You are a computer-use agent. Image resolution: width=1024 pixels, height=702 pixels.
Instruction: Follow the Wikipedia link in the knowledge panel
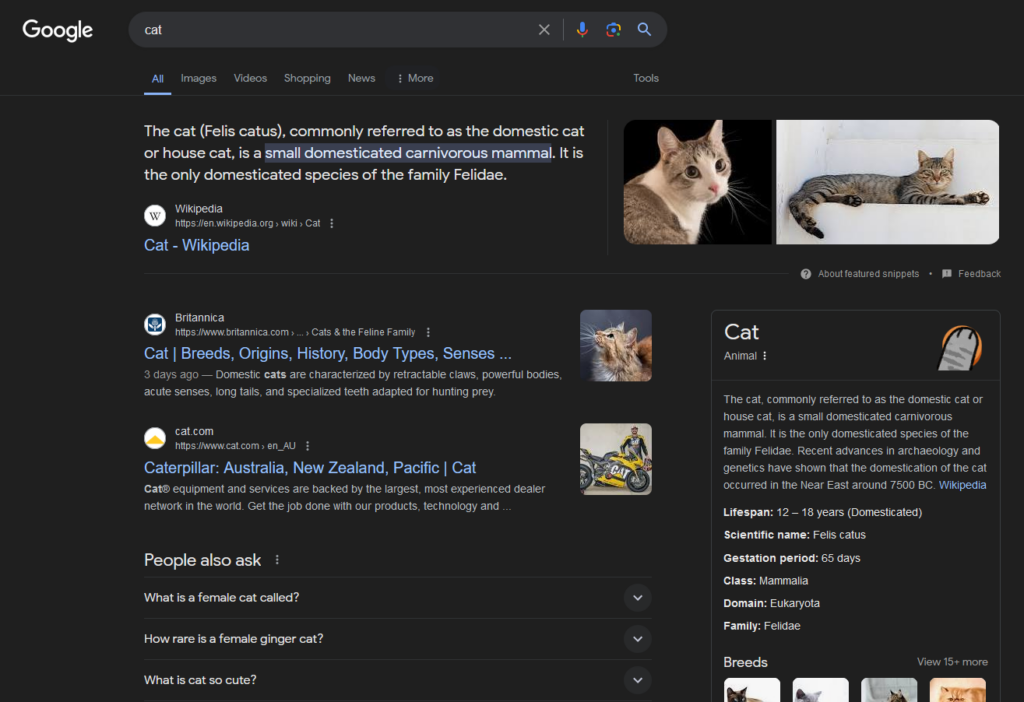point(962,485)
